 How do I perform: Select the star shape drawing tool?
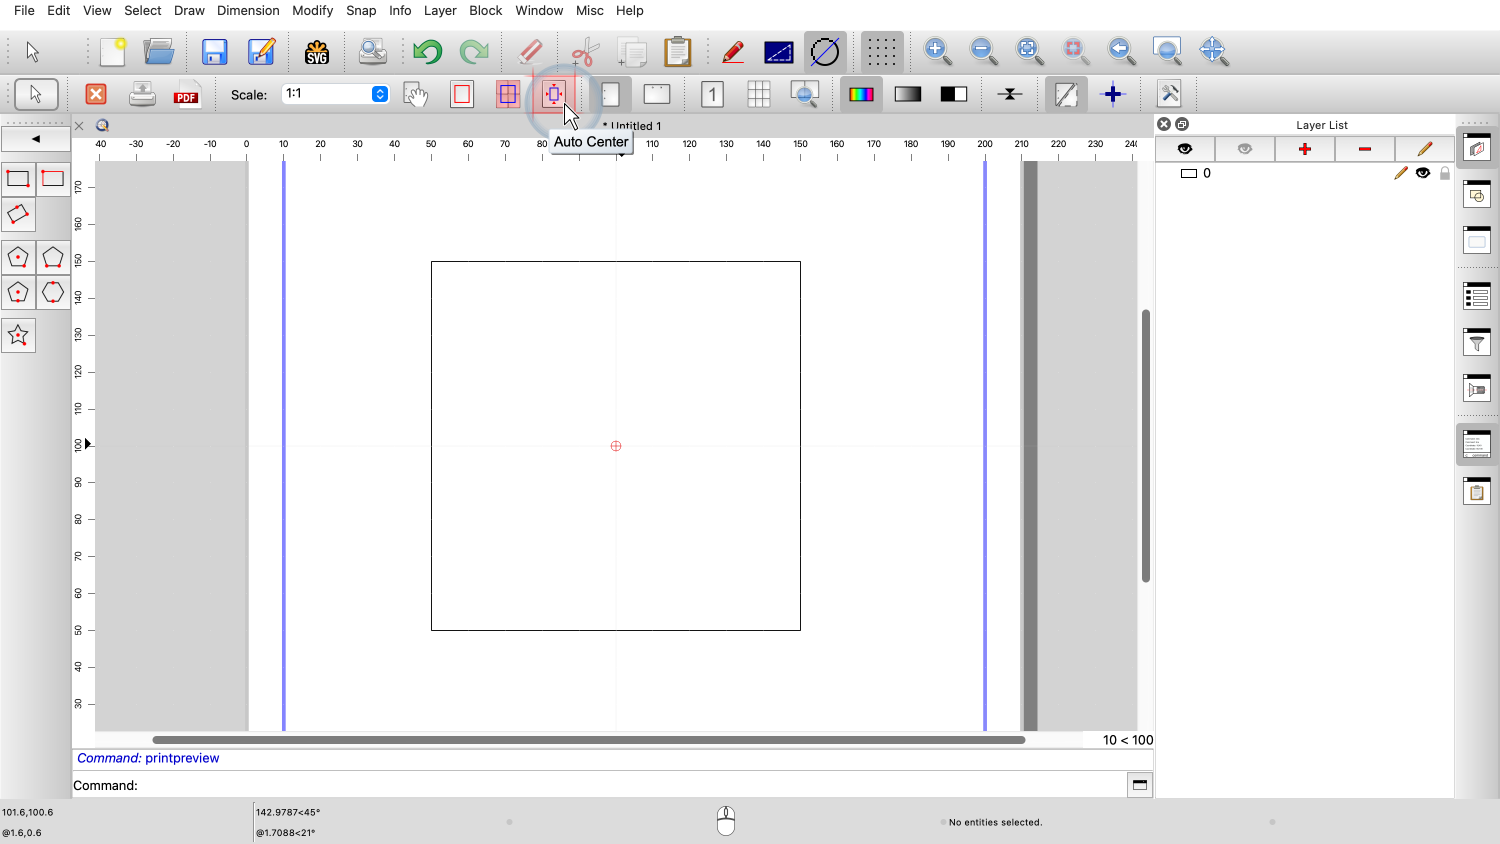18,336
